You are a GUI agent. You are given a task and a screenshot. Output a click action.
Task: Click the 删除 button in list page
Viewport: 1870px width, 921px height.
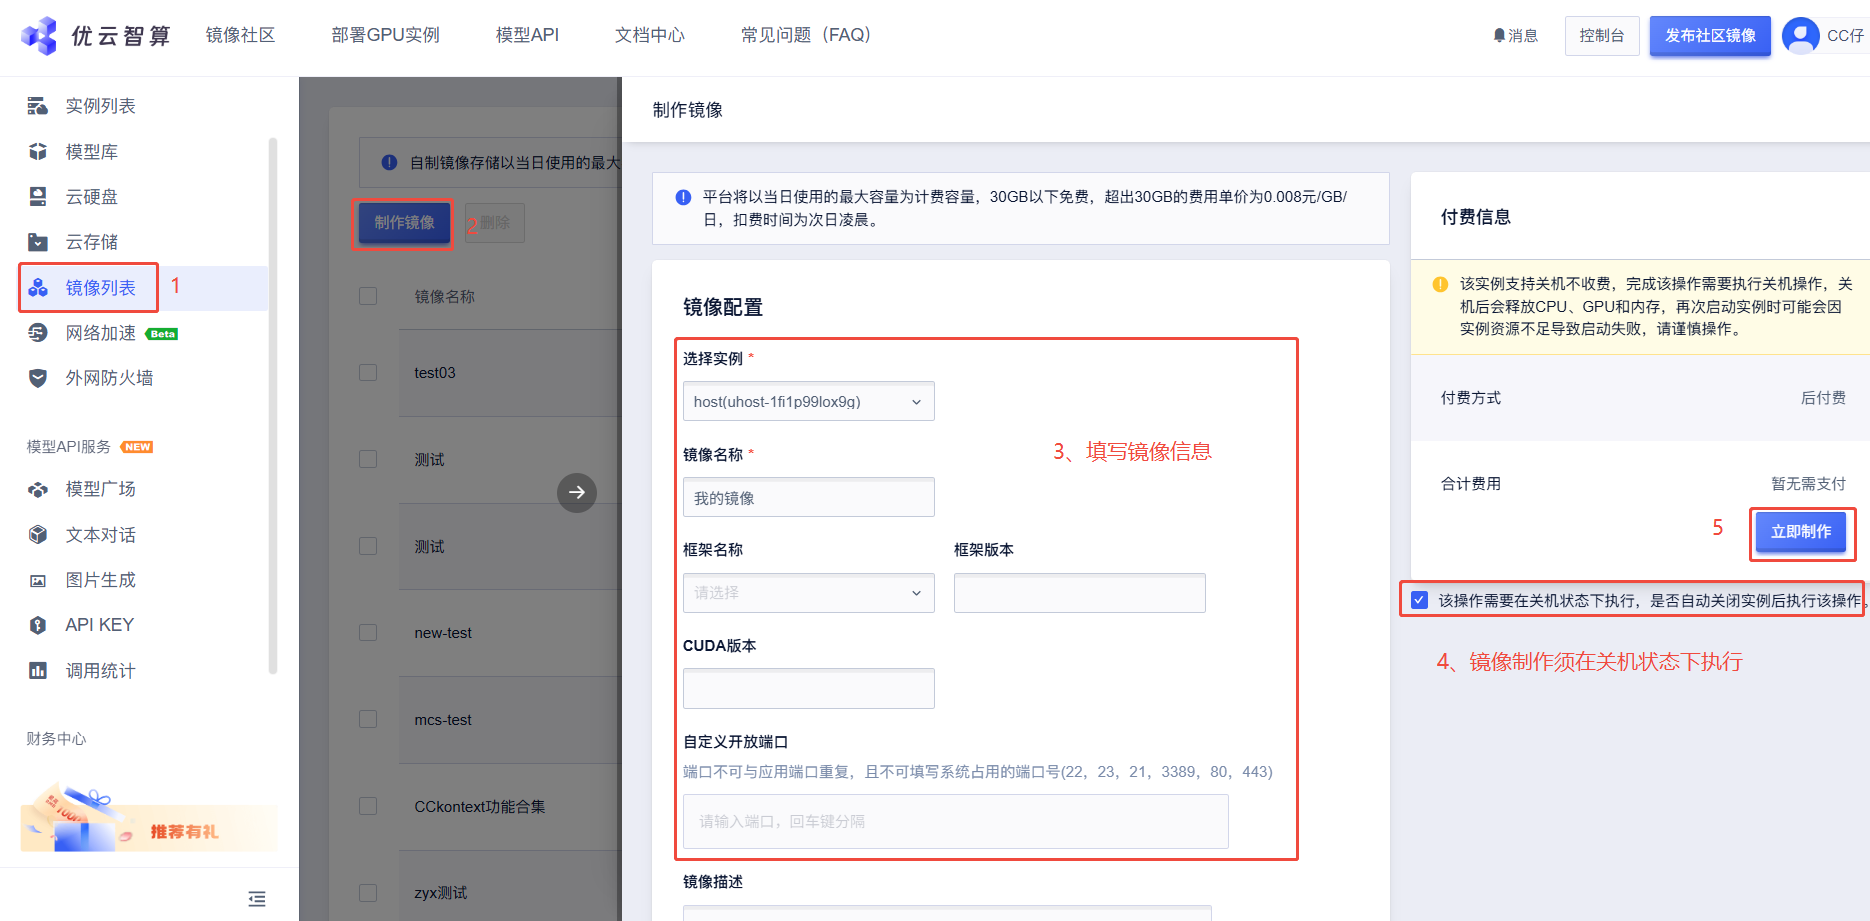(495, 223)
